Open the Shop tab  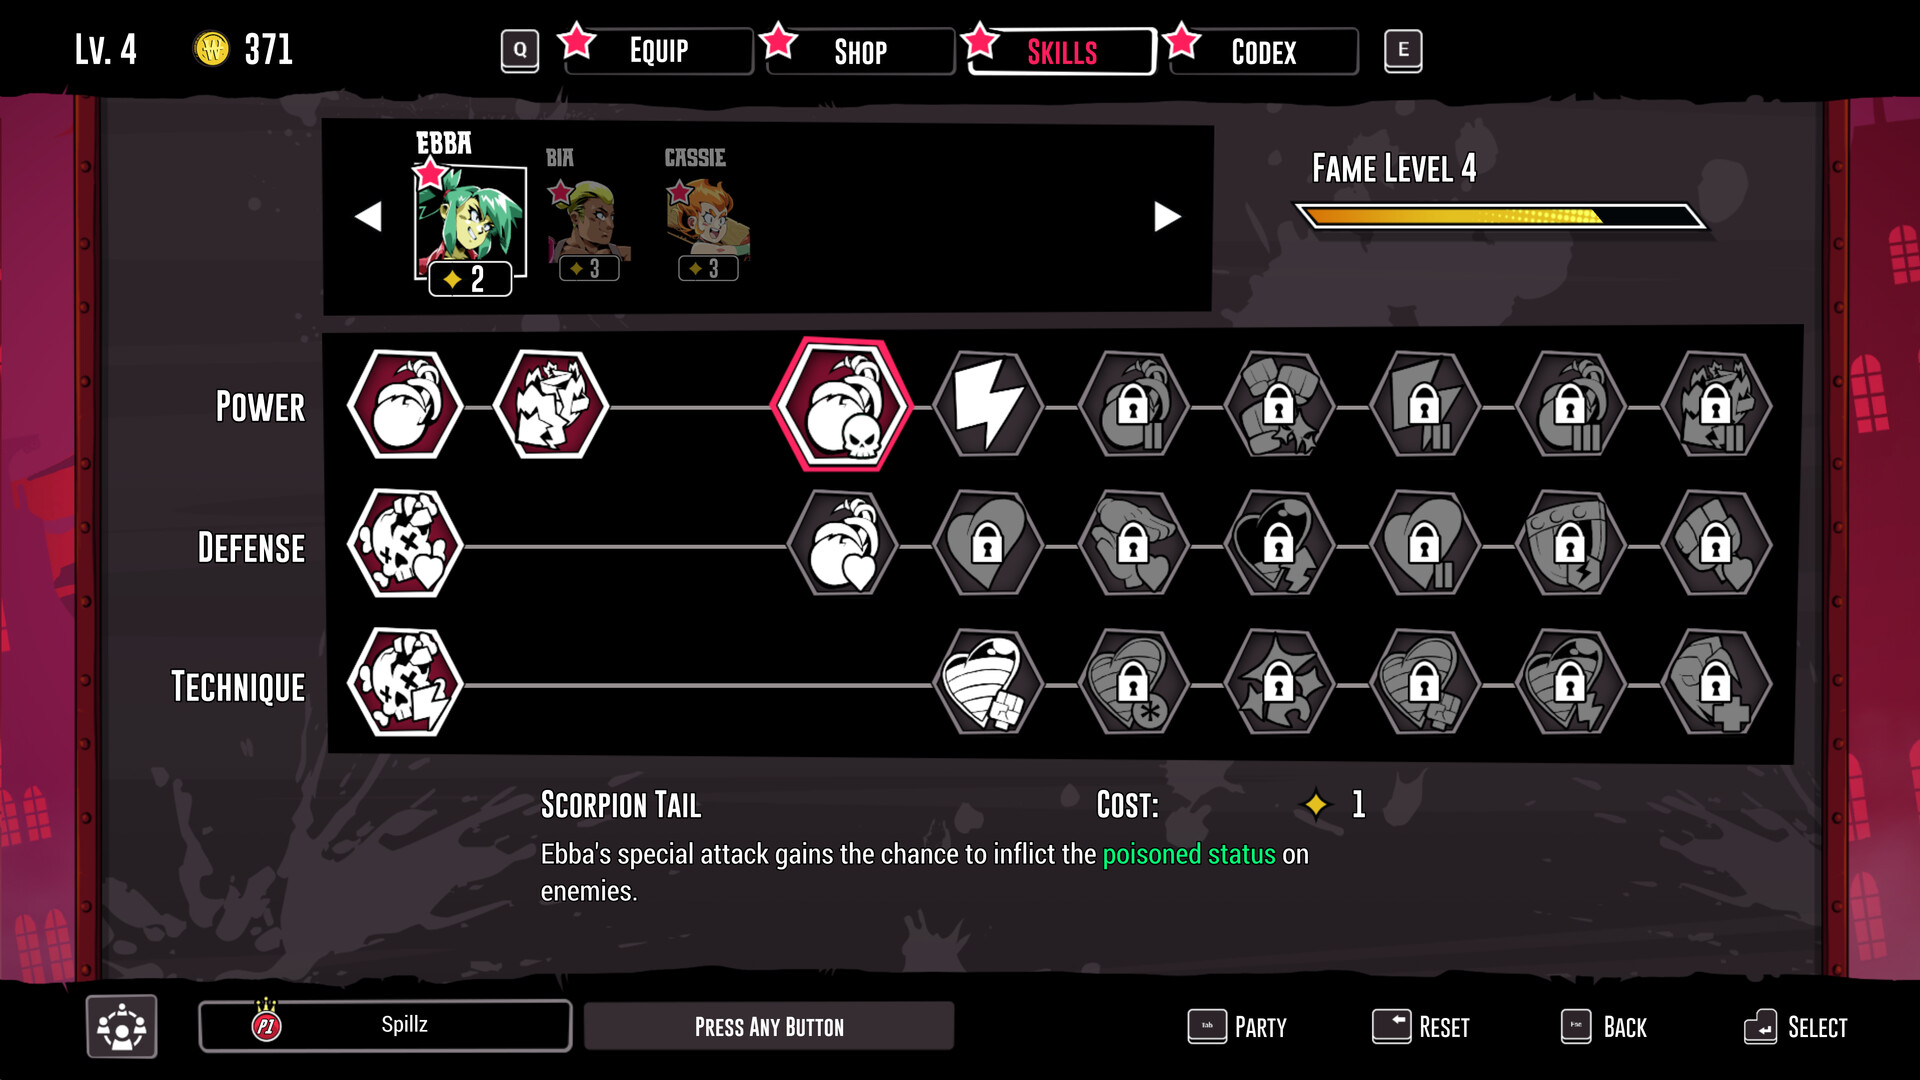click(860, 51)
